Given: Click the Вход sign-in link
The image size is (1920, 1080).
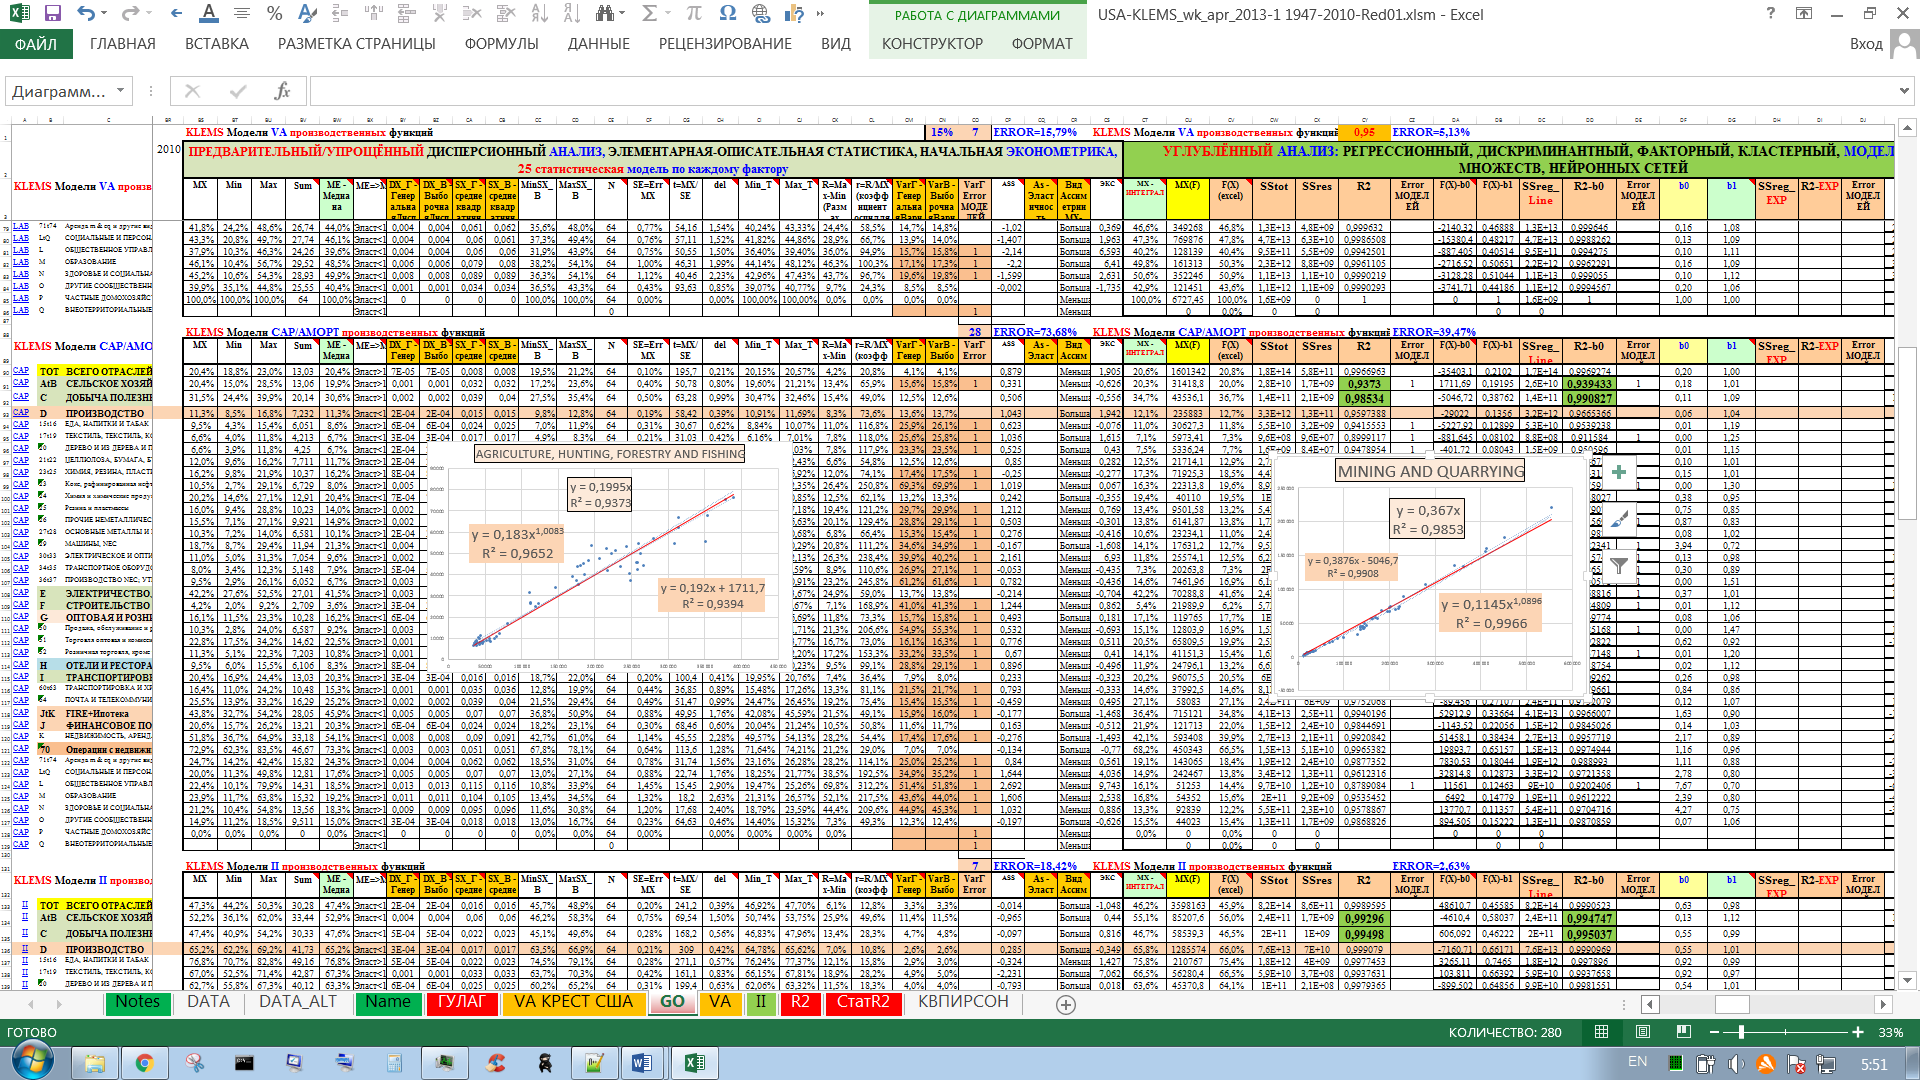Looking at the screenshot, I should tap(1865, 44).
